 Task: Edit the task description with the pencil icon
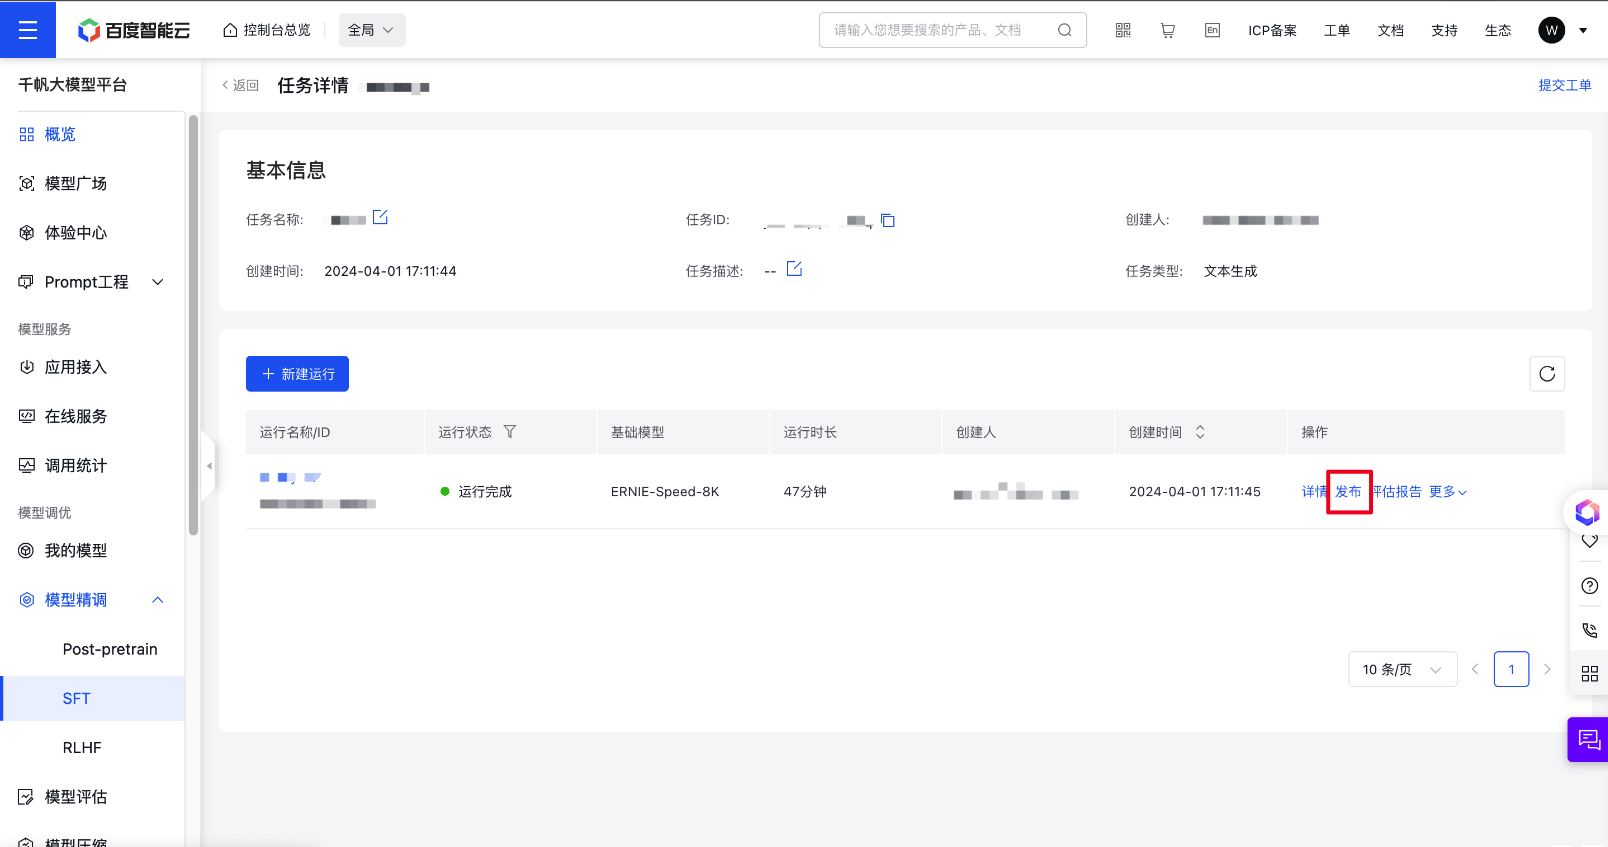[x=794, y=268]
